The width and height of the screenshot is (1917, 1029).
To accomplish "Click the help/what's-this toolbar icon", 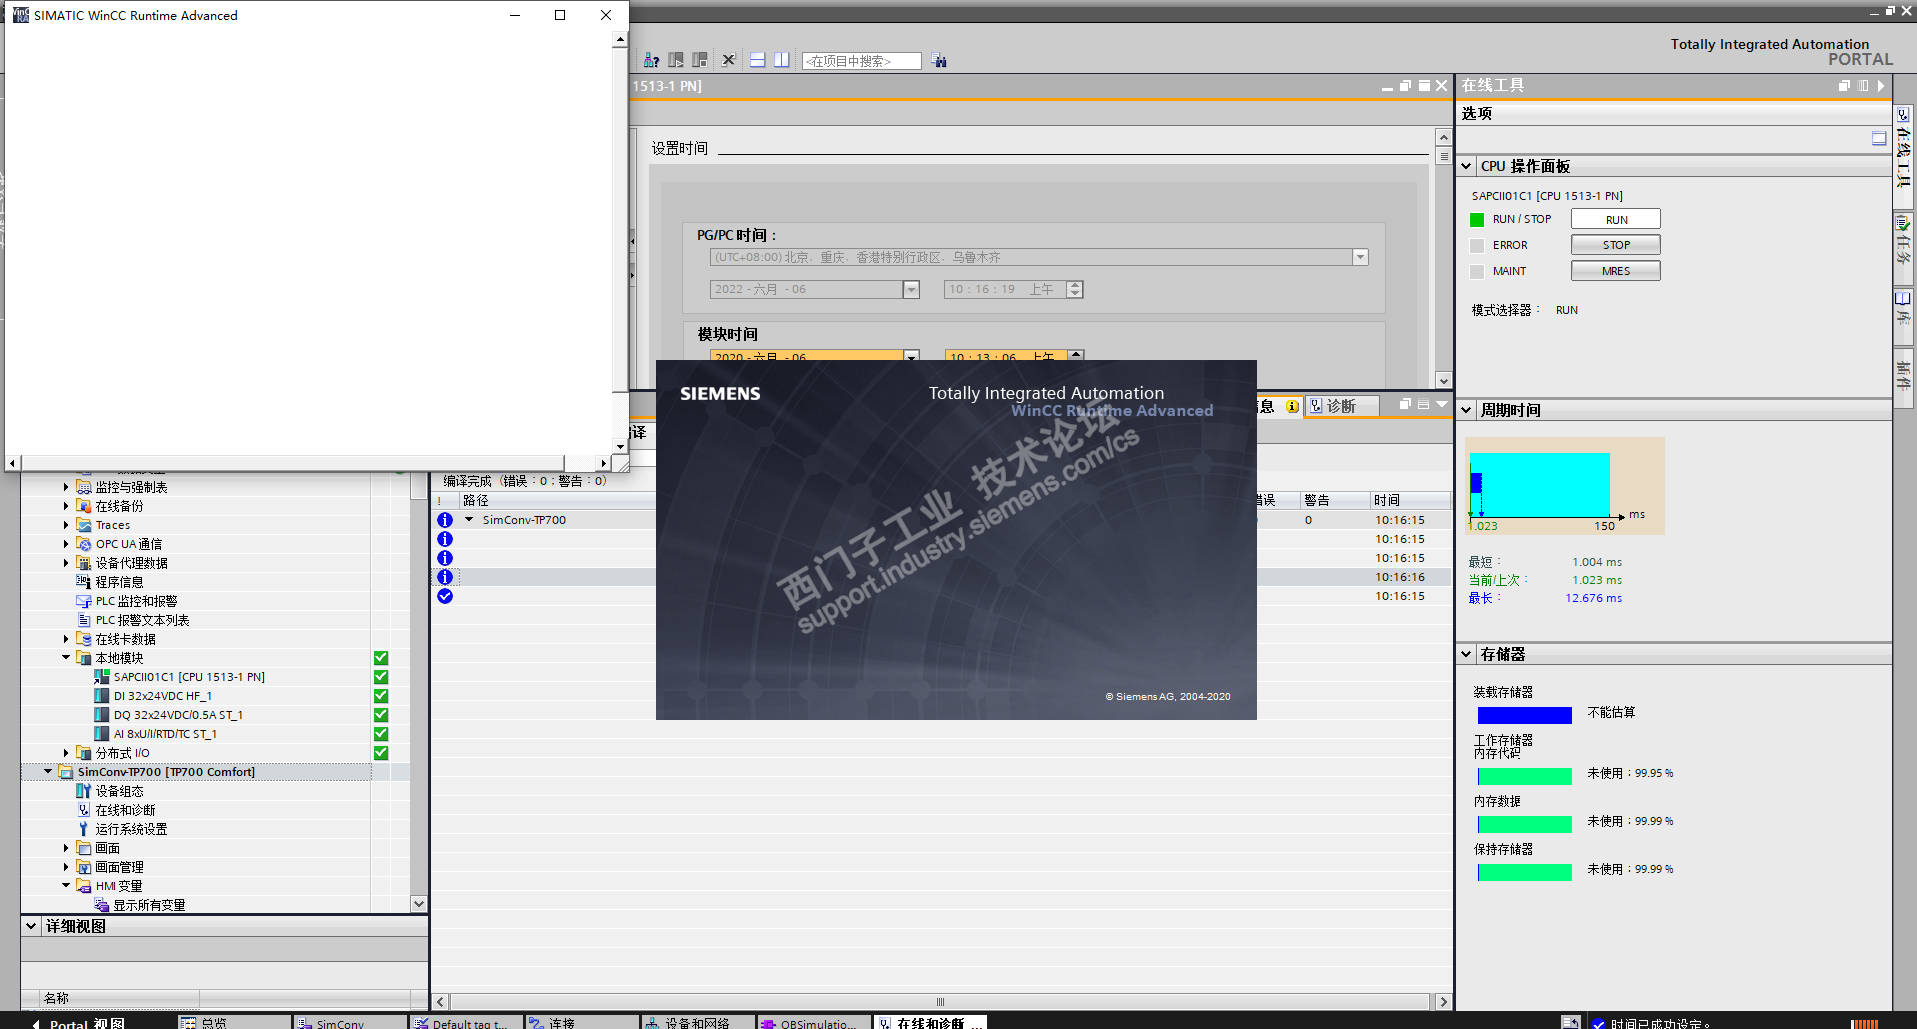I will (x=651, y=60).
